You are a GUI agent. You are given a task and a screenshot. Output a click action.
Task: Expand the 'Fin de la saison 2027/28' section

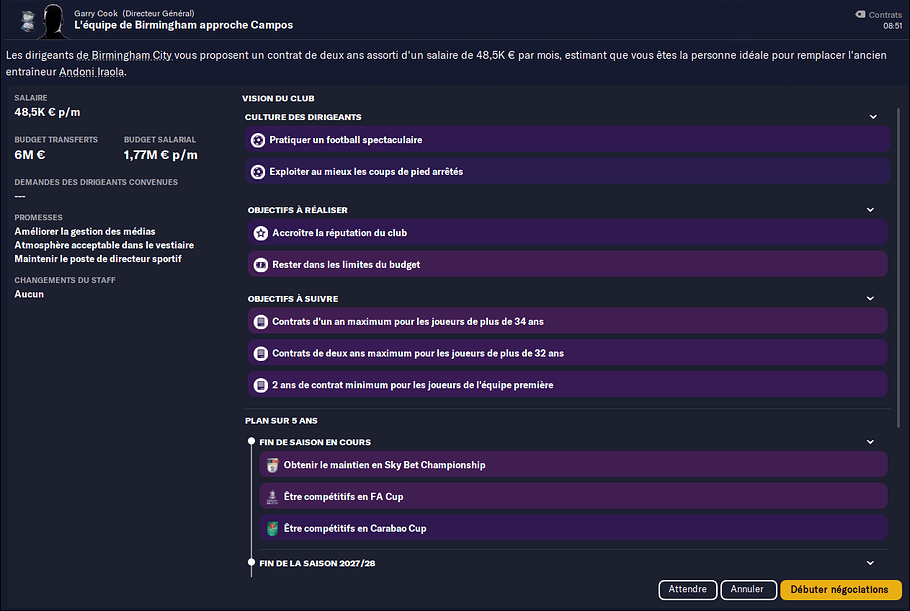point(870,563)
